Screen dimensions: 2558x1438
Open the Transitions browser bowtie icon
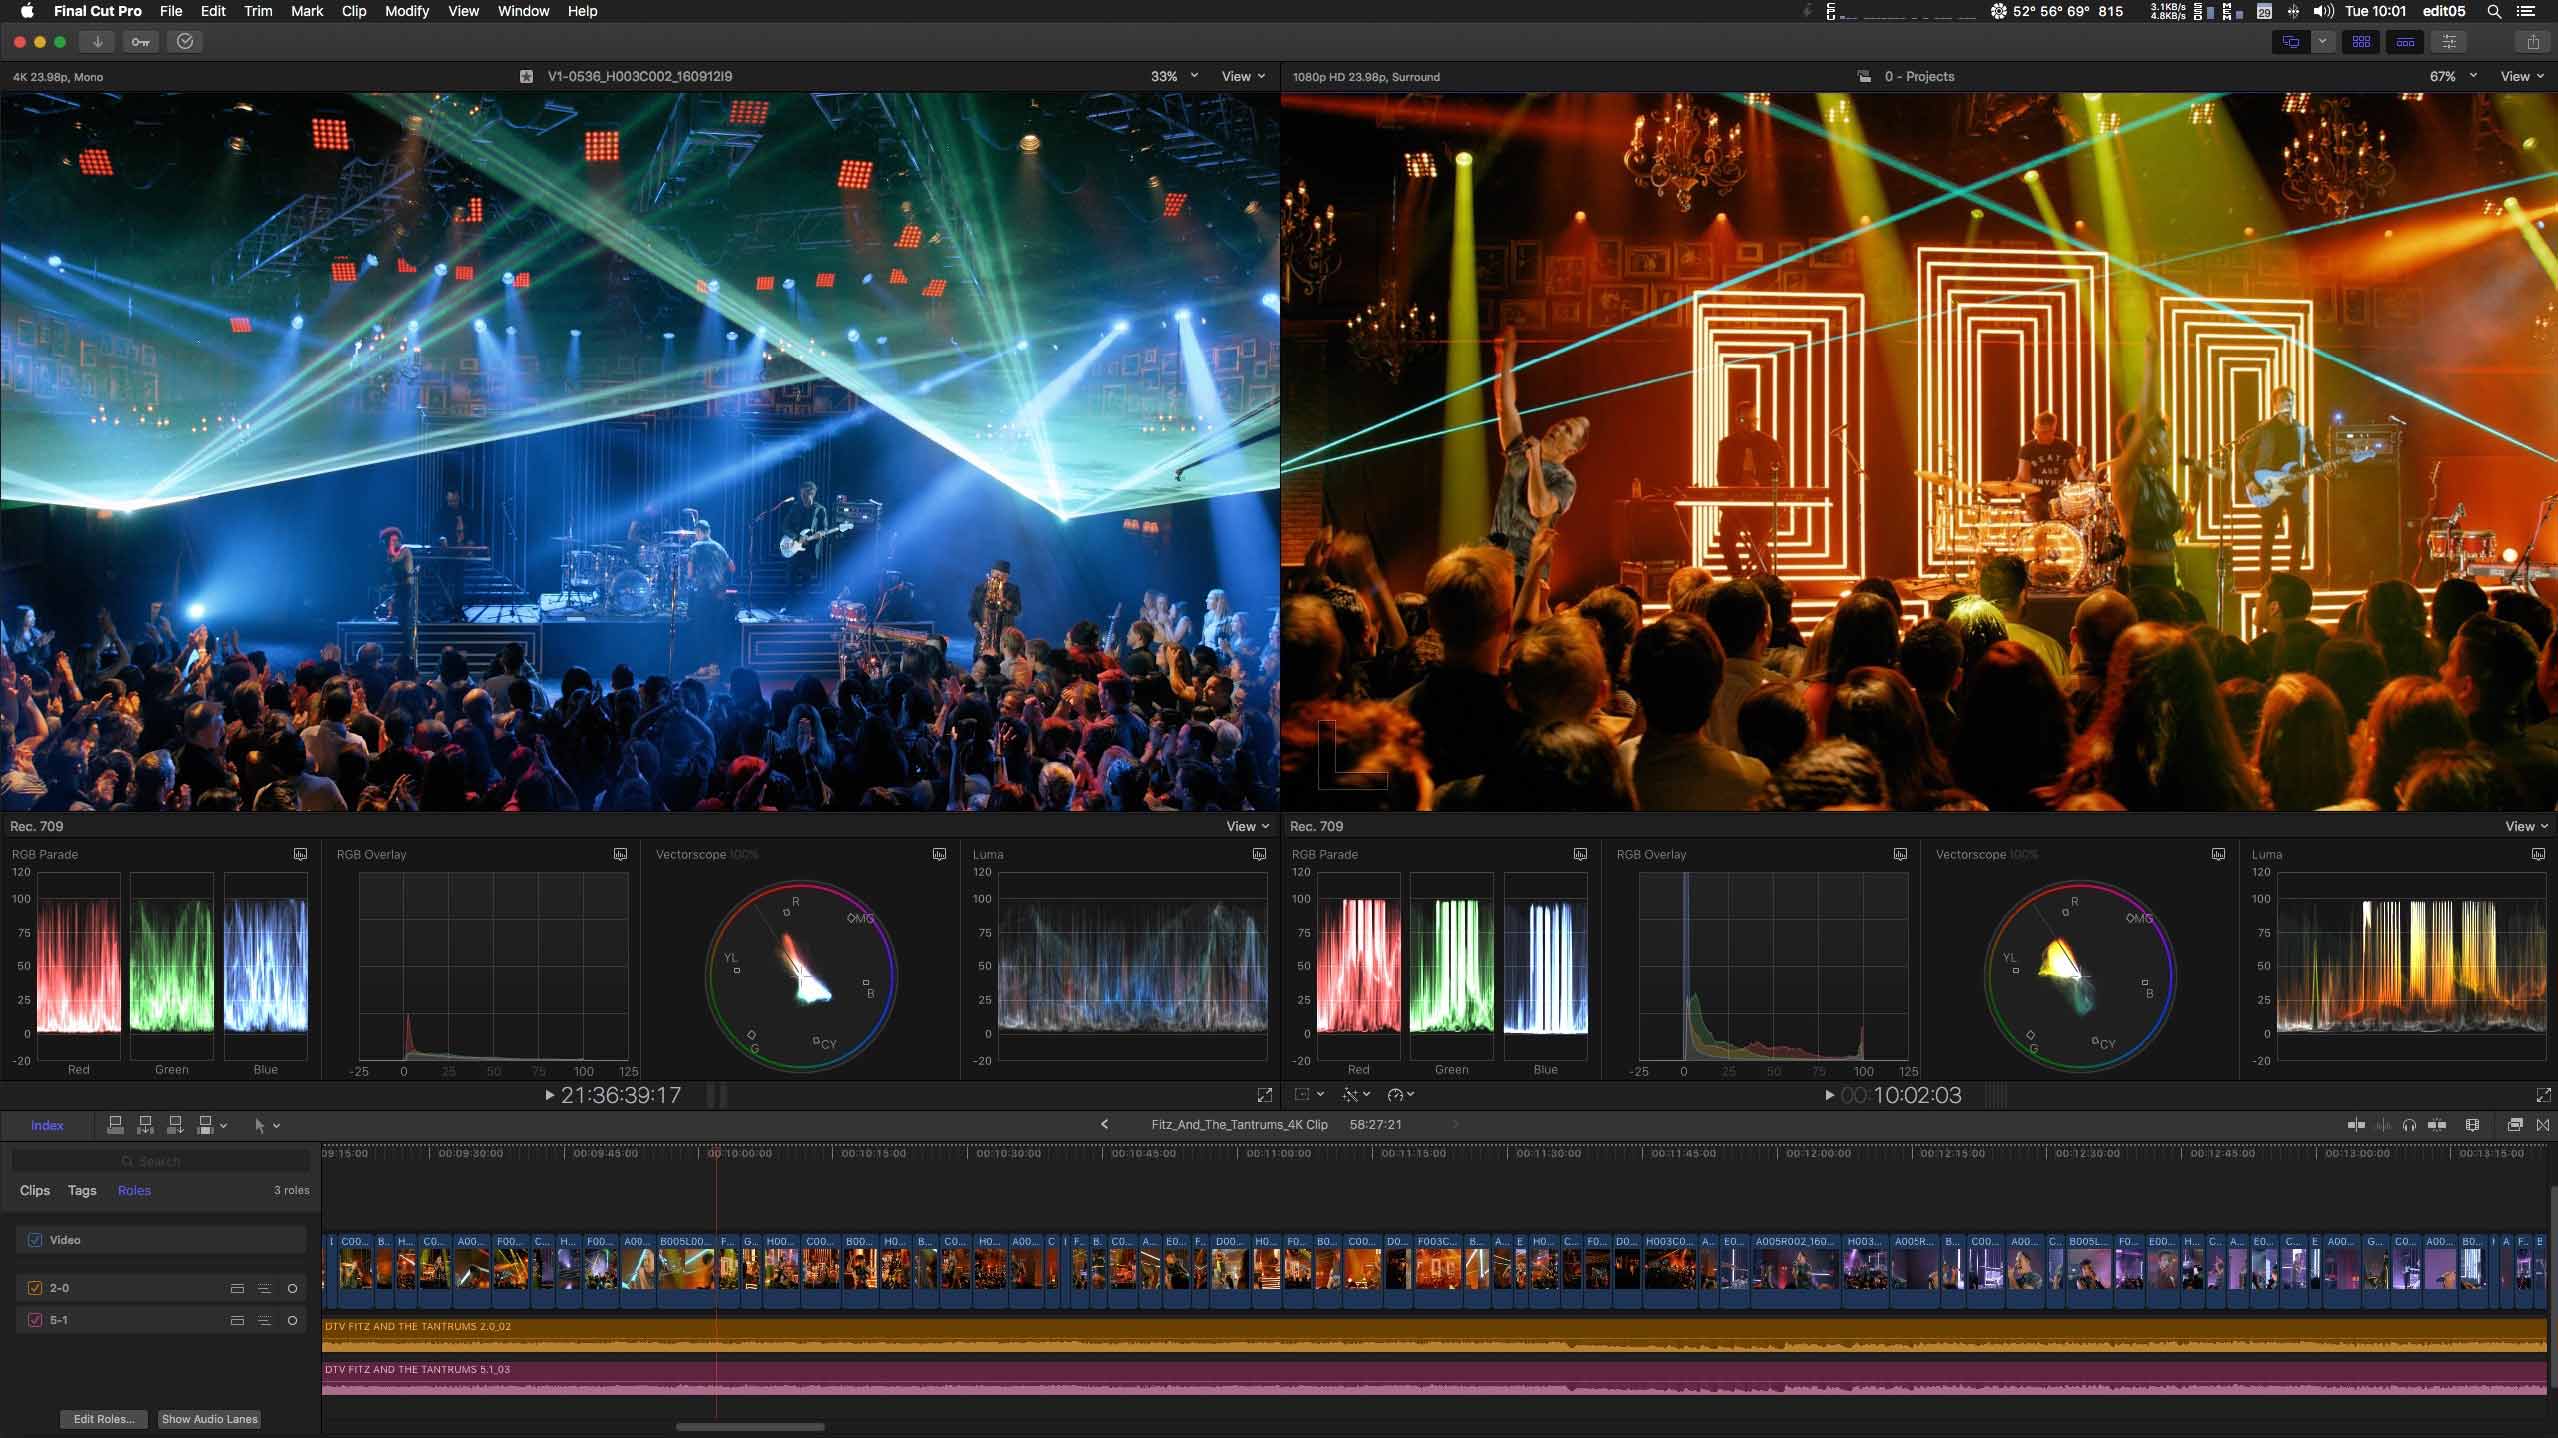pyautogui.click(x=2542, y=1125)
